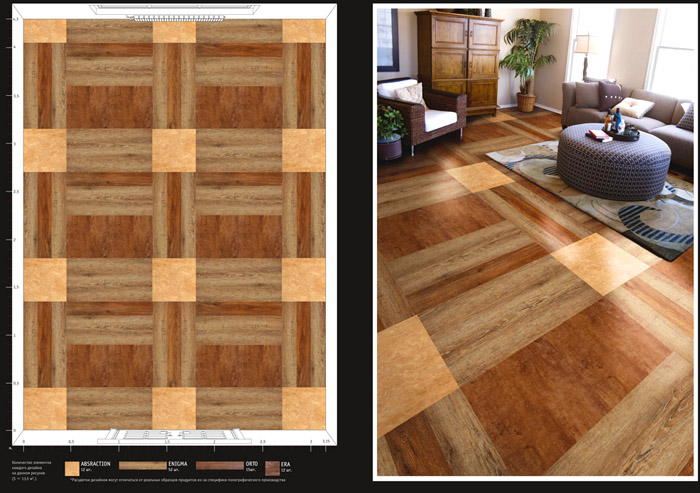
Task: Click the ABSRACTION legend label text
Action: click(96, 463)
